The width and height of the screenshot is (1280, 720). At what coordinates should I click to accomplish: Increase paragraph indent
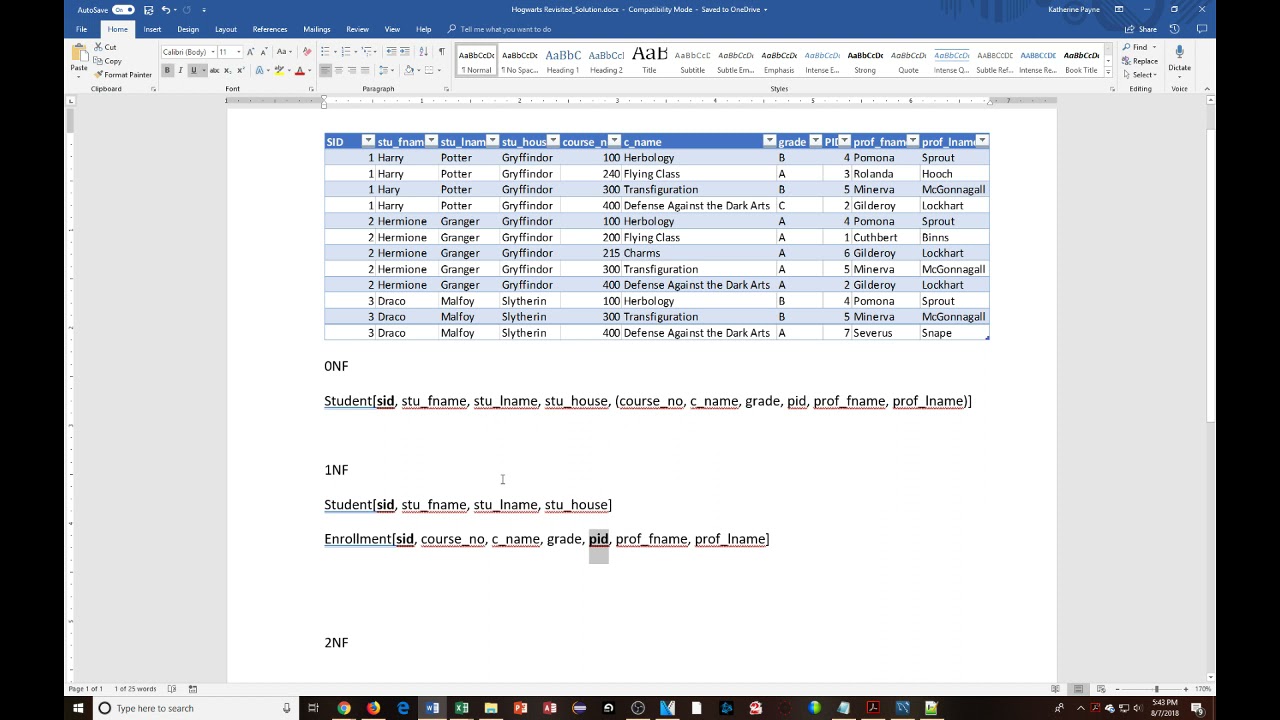click(404, 52)
